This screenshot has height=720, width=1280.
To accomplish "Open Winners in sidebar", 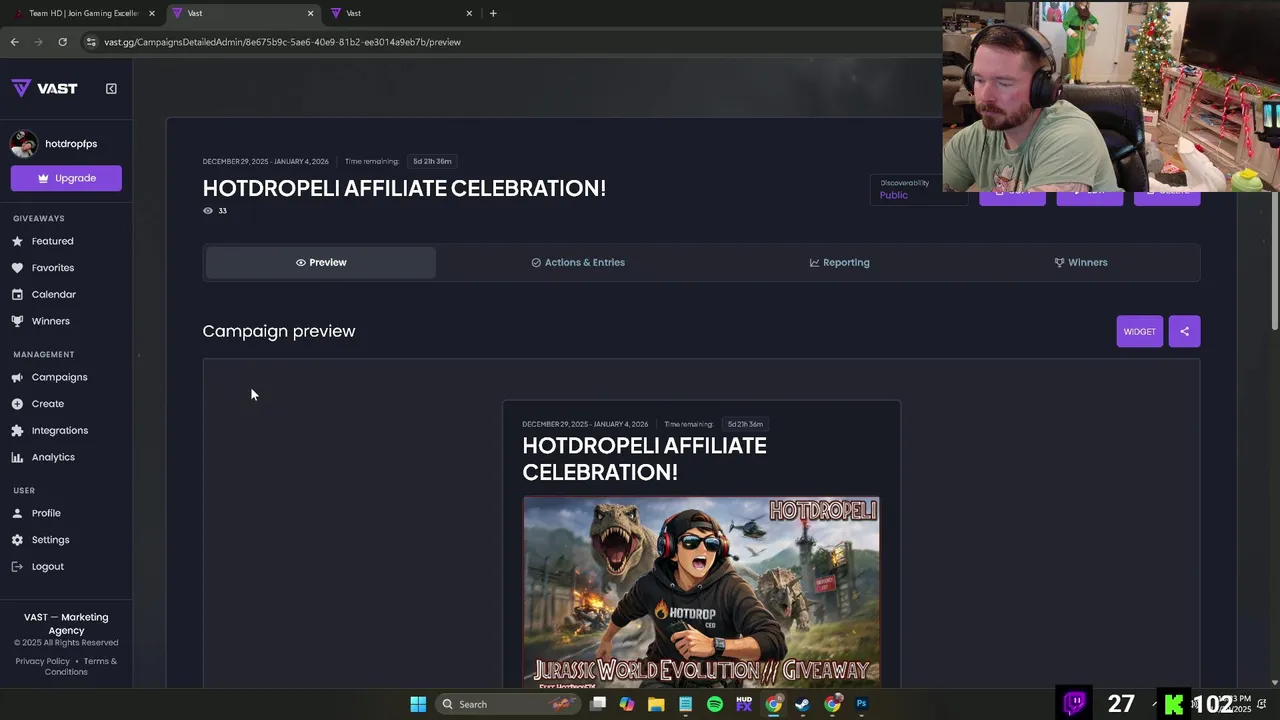I will click(x=41, y=321).
